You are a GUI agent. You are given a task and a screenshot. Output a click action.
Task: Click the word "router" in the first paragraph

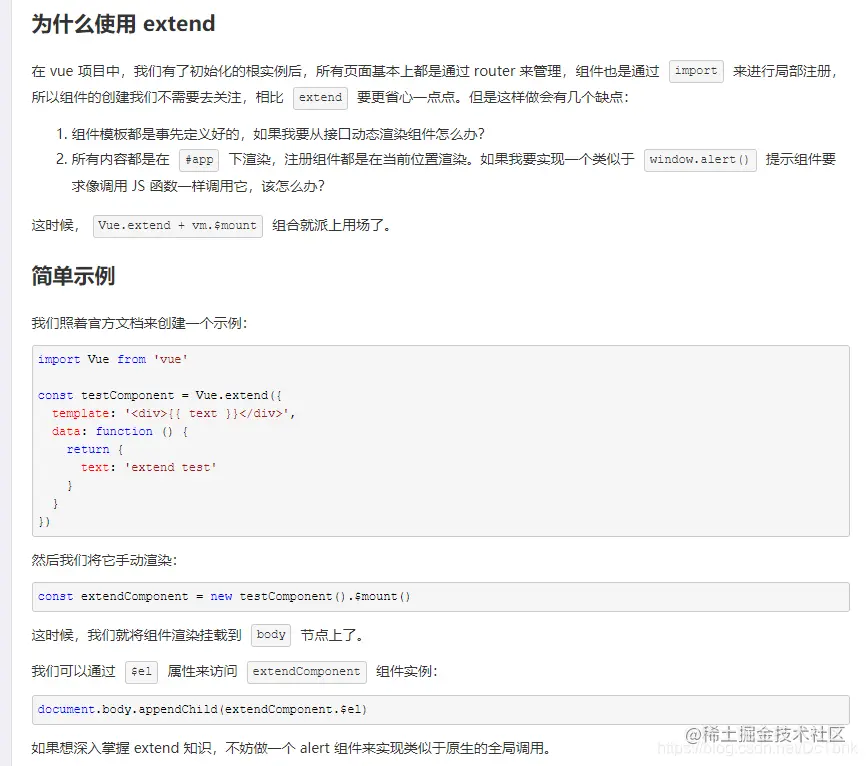pyautogui.click(x=494, y=71)
